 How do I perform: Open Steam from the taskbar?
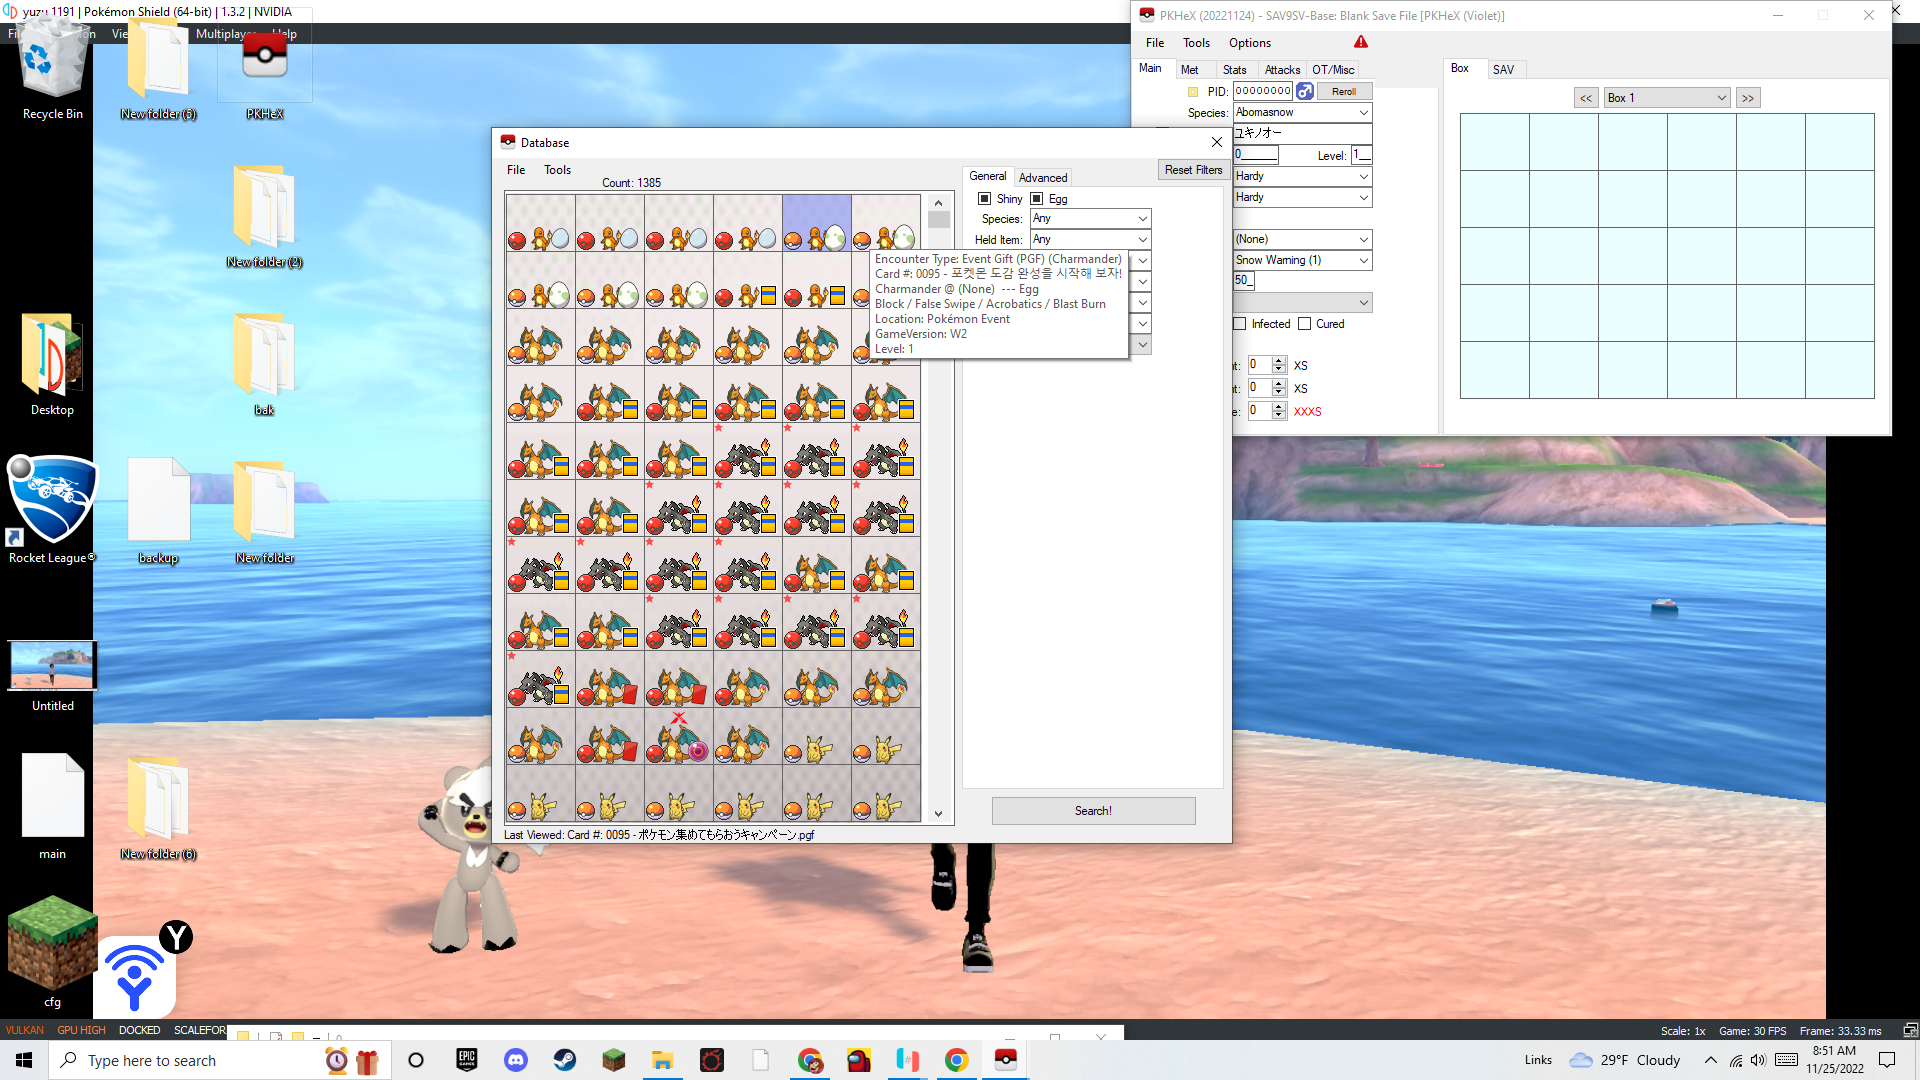coord(565,1060)
